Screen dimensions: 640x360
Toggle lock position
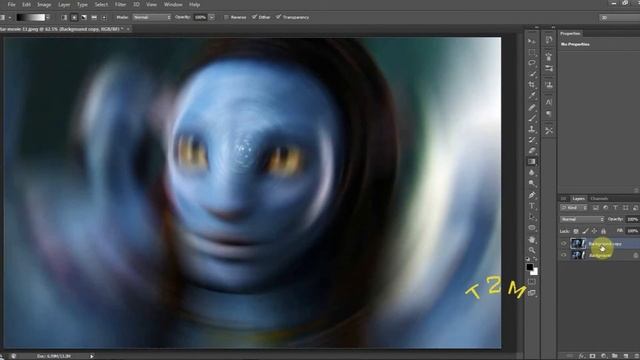pyautogui.click(x=594, y=231)
